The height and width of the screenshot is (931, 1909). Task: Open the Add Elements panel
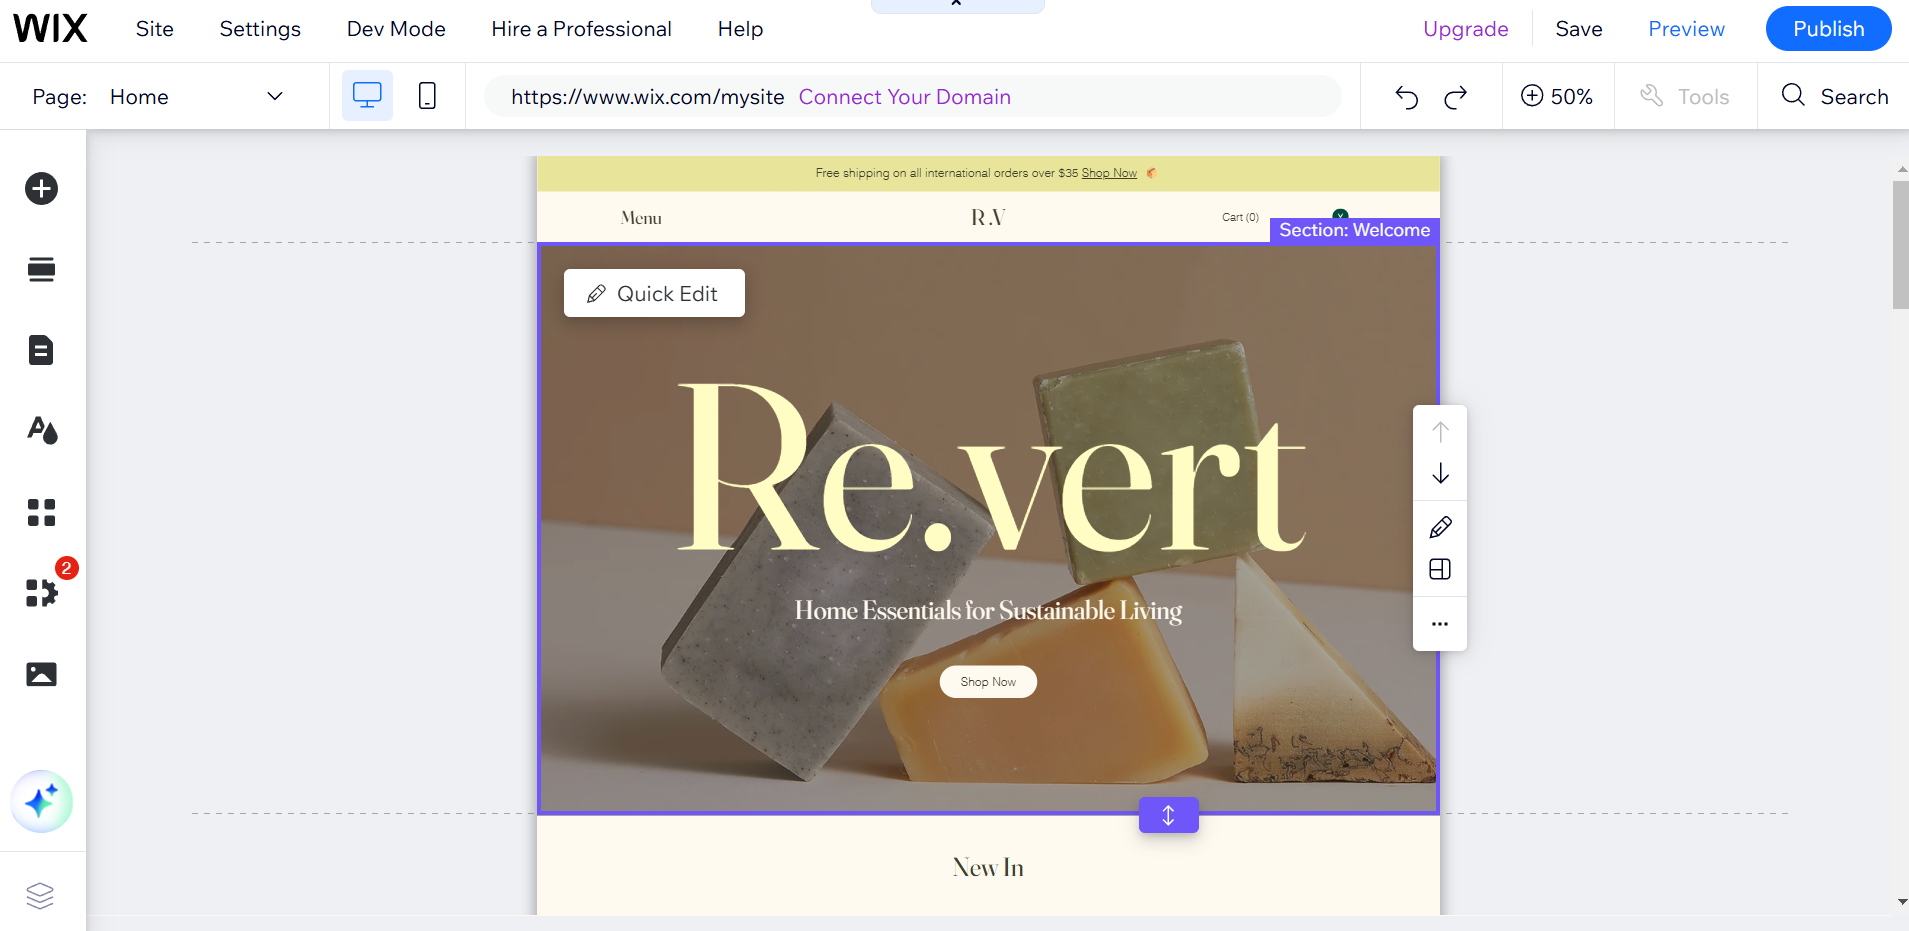[41, 188]
